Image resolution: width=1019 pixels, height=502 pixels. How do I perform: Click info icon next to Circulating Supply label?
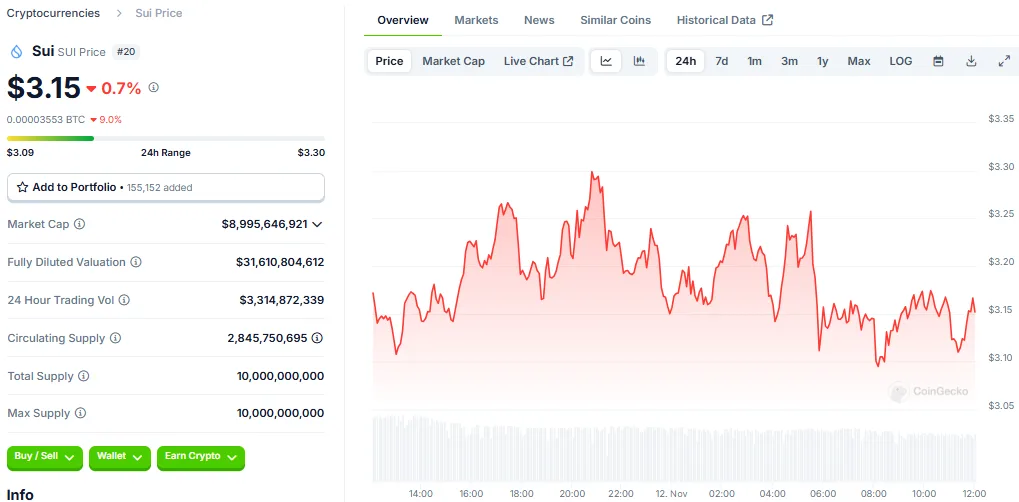115,338
